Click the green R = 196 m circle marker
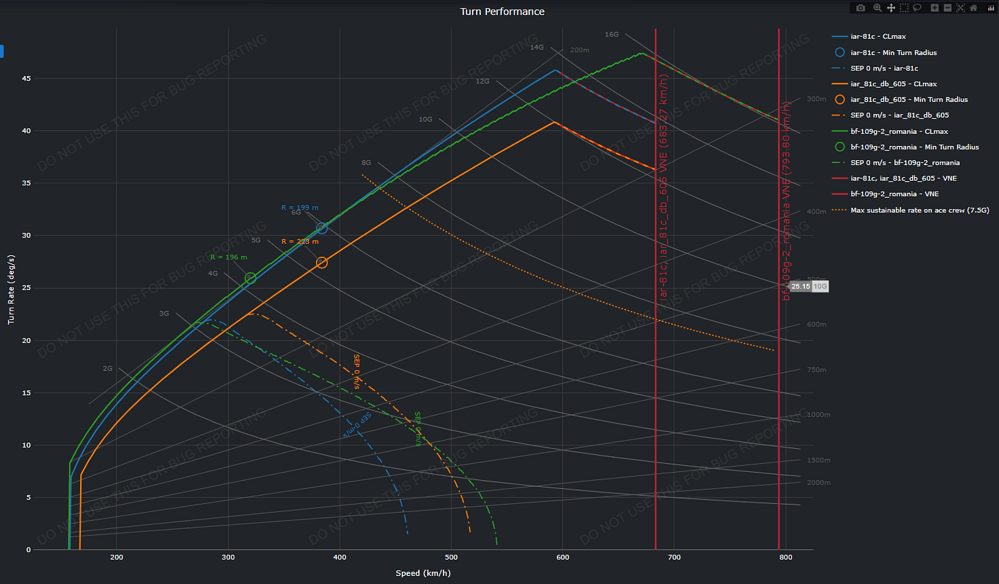Image resolution: width=999 pixels, height=584 pixels. pos(250,278)
